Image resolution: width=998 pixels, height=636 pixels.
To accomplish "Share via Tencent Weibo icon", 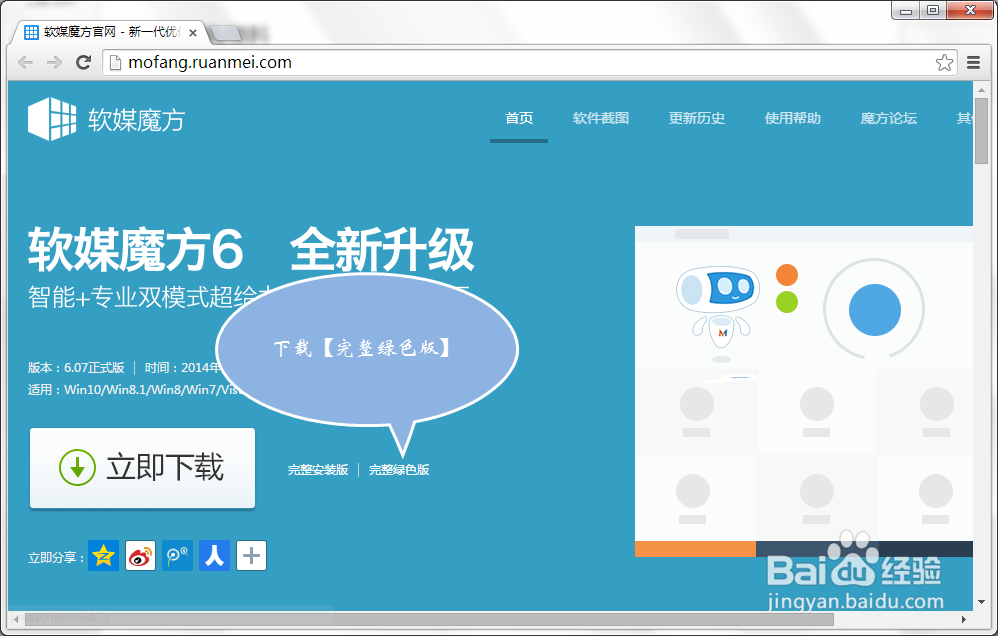I will (x=178, y=556).
